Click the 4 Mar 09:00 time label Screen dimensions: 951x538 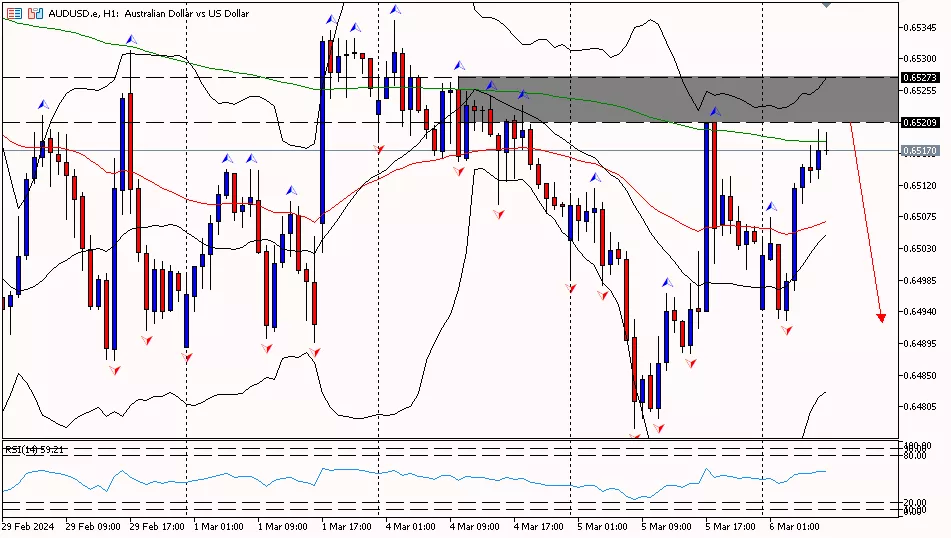tap(475, 526)
